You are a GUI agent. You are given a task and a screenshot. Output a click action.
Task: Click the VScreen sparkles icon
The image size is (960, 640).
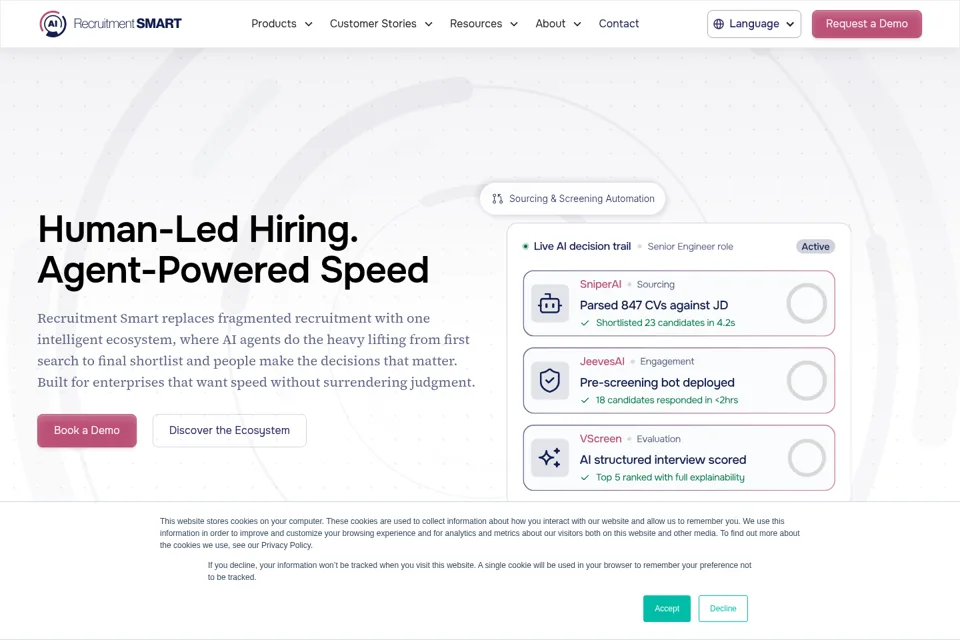click(549, 457)
